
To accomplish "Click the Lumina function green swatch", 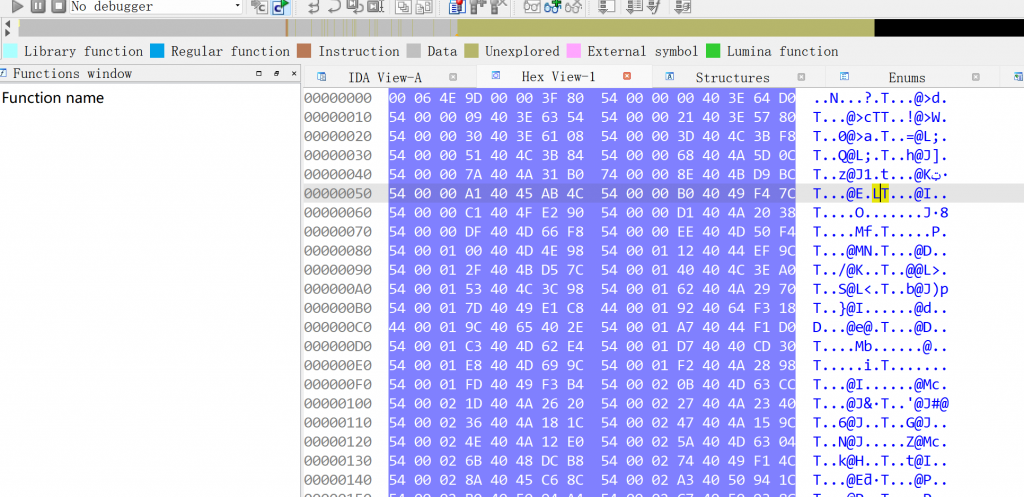I will pyautogui.click(x=713, y=51).
